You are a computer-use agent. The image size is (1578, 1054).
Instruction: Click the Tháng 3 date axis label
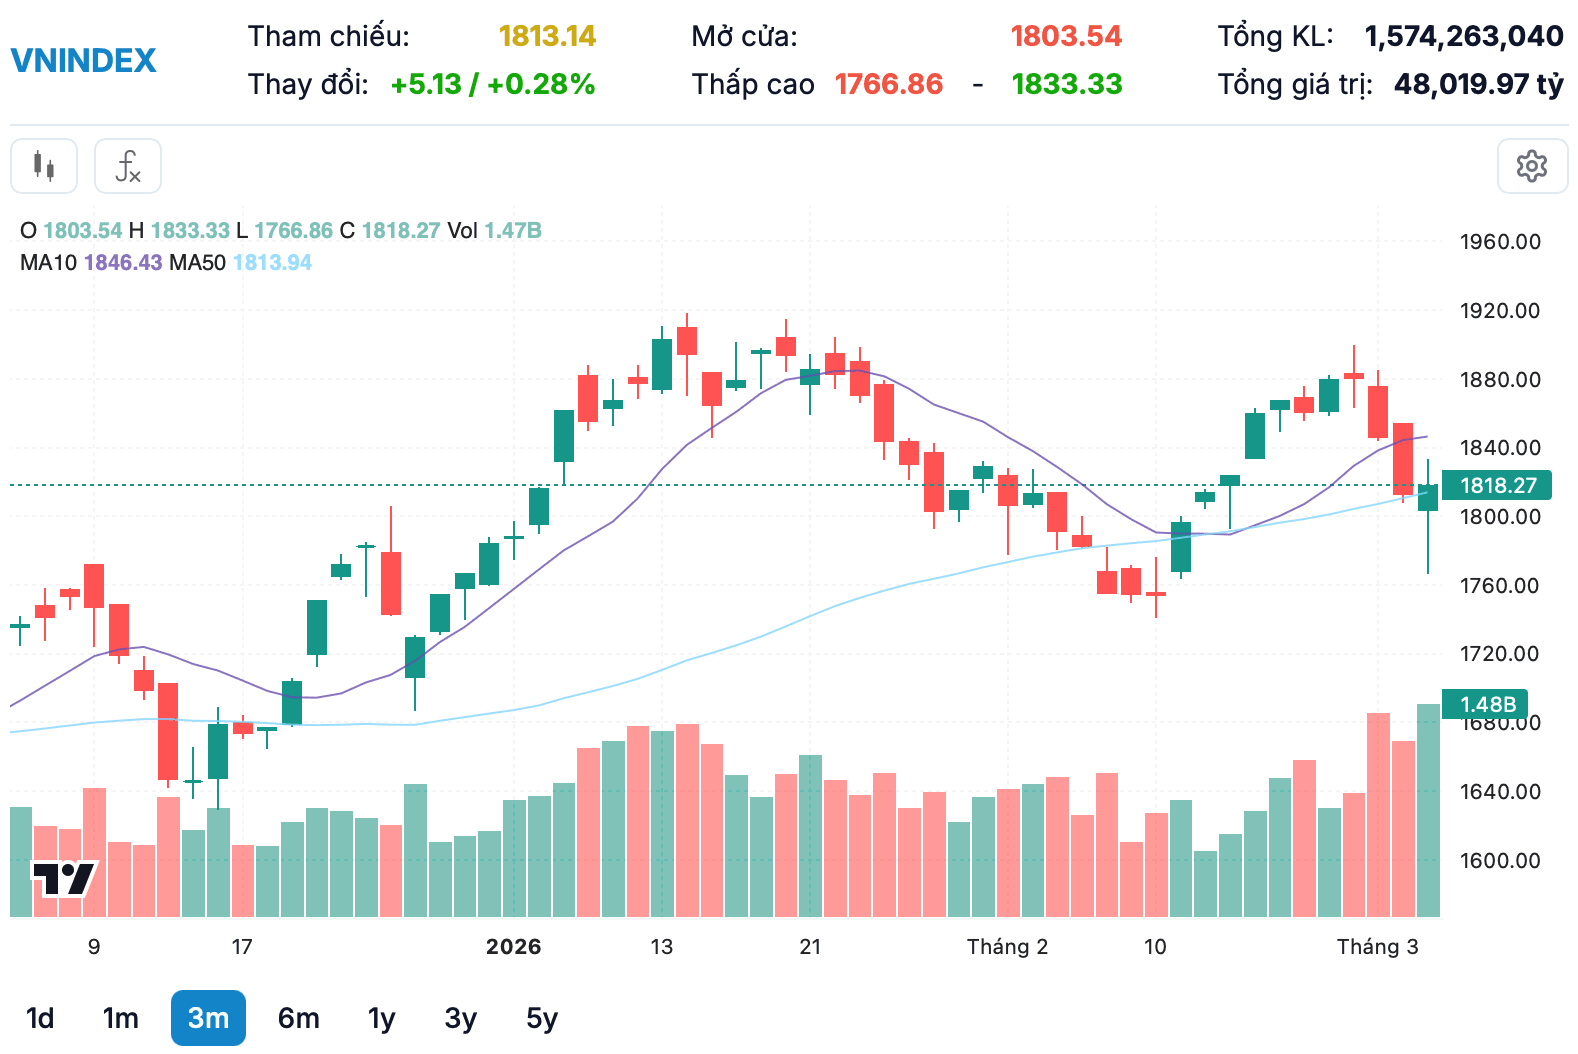[x=1378, y=946]
